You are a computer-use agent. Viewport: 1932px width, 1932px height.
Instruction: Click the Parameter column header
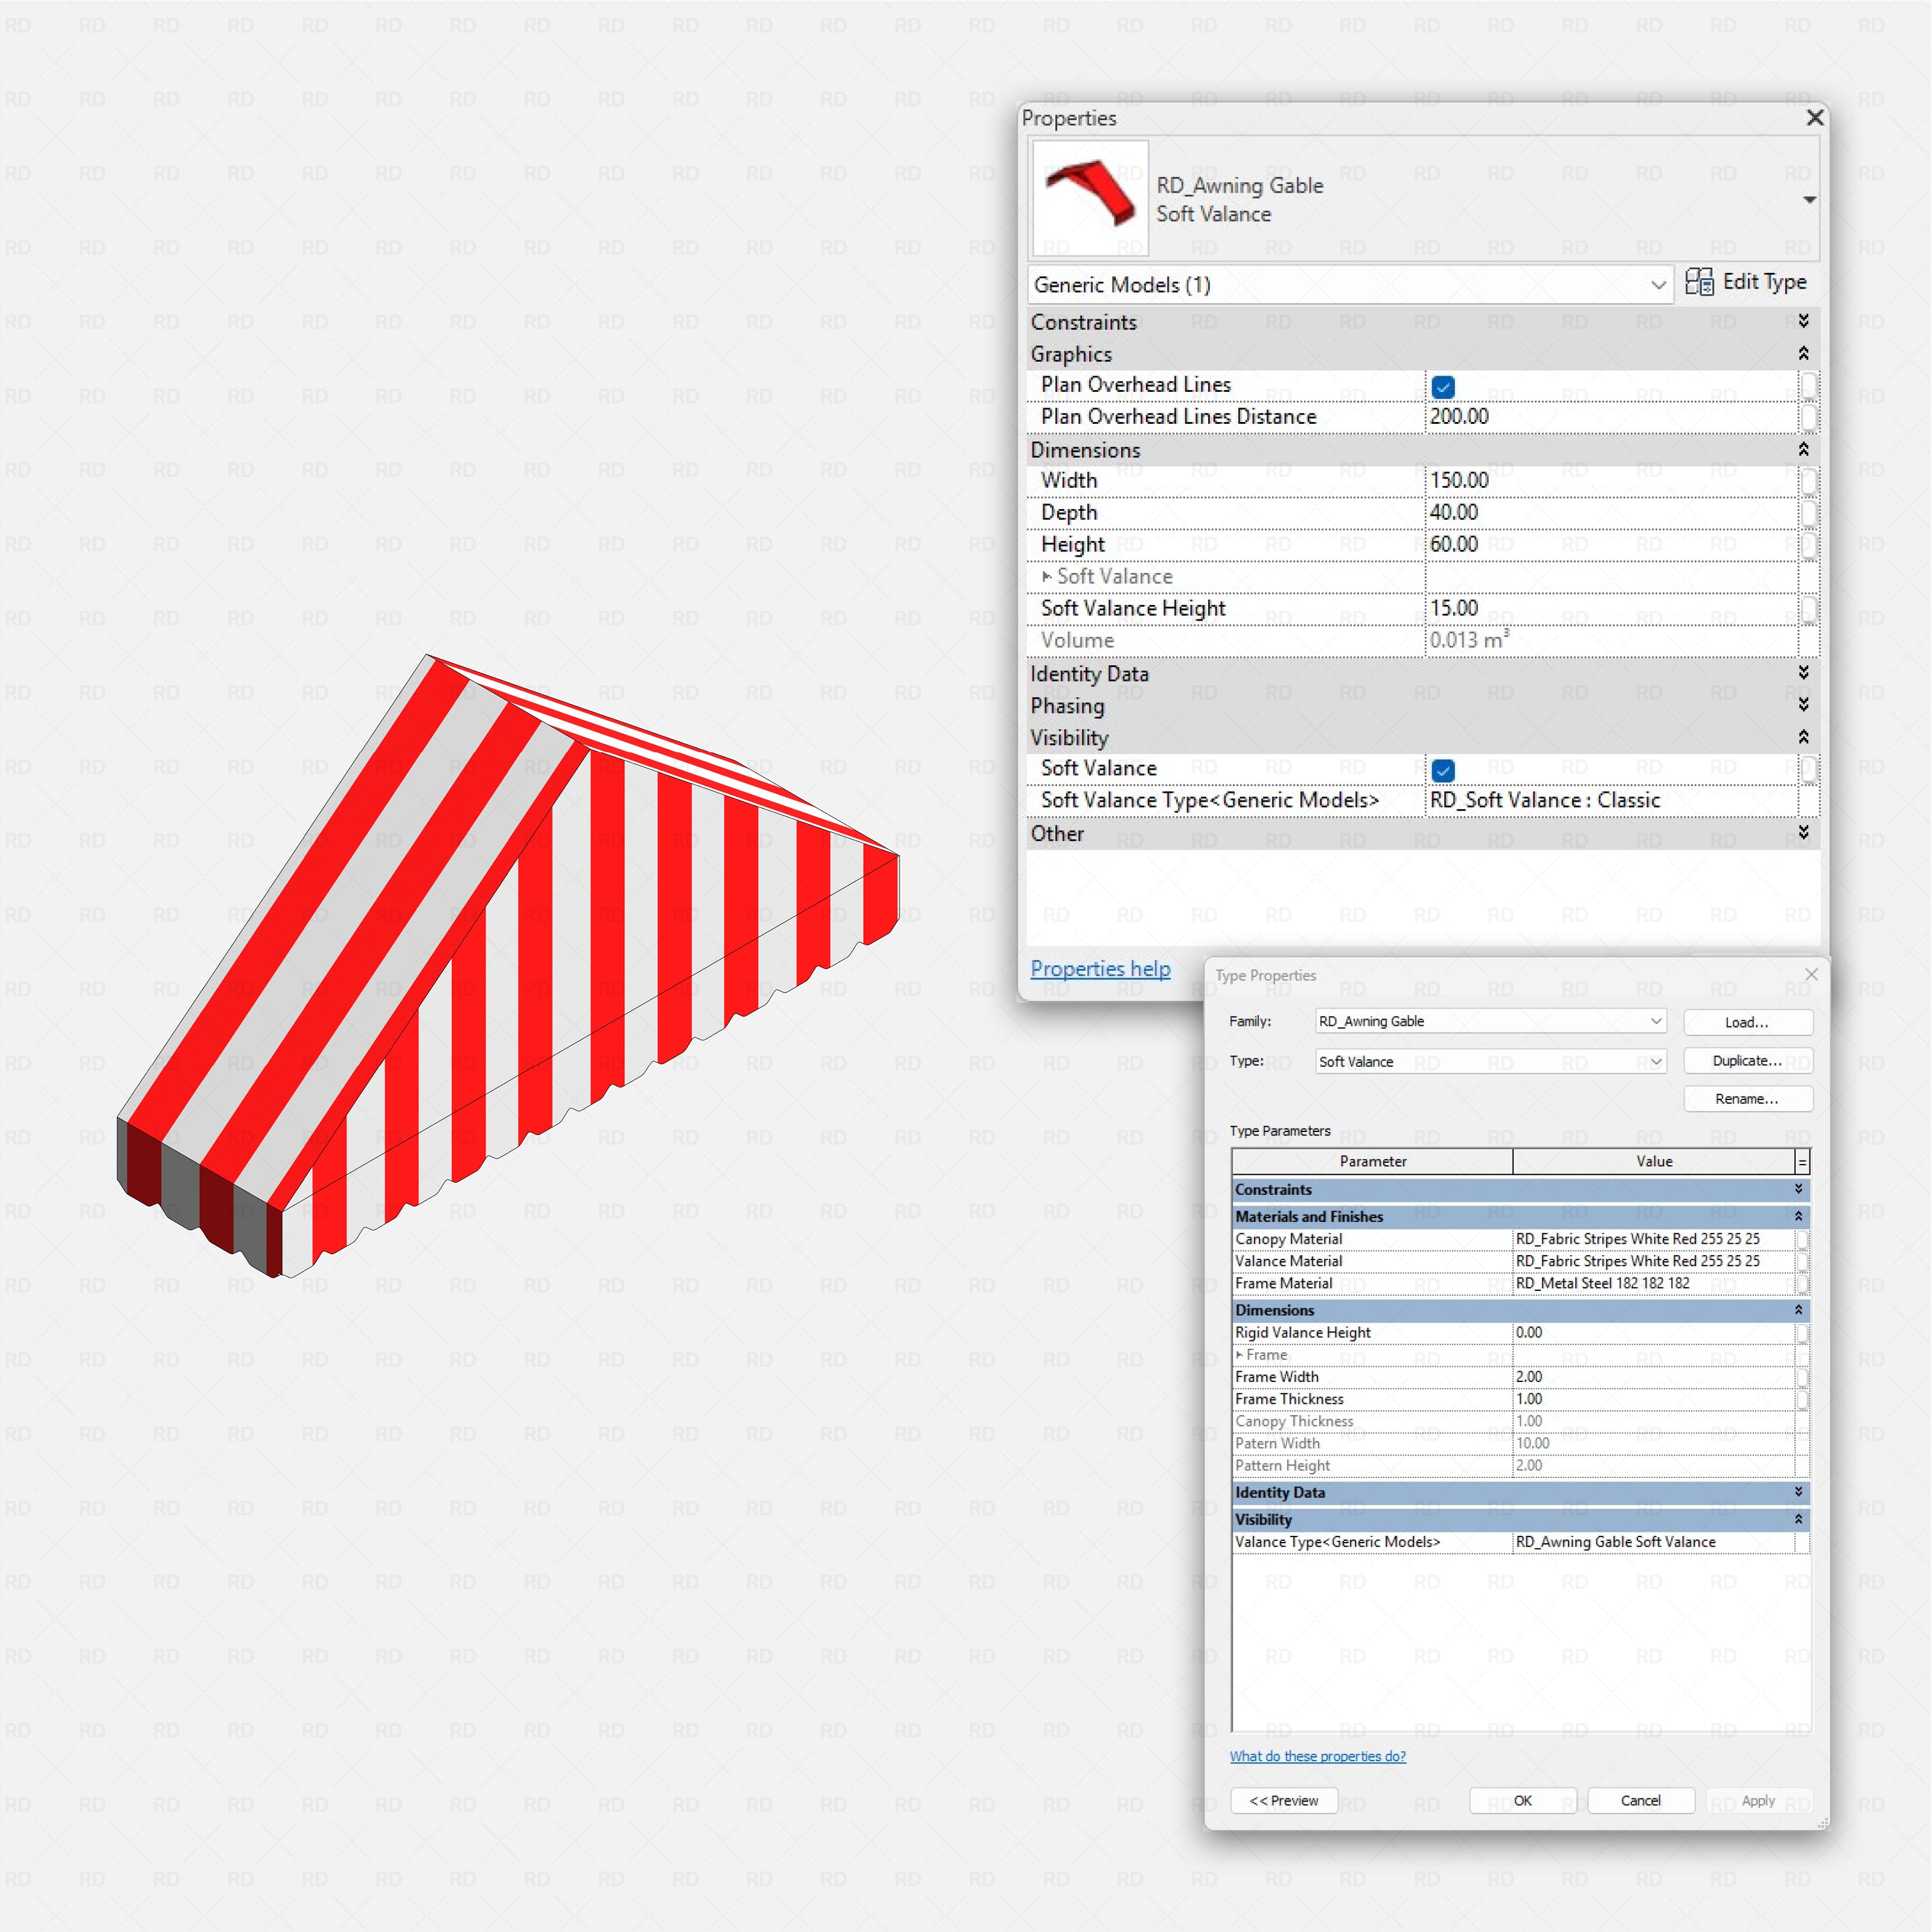(1372, 1162)
